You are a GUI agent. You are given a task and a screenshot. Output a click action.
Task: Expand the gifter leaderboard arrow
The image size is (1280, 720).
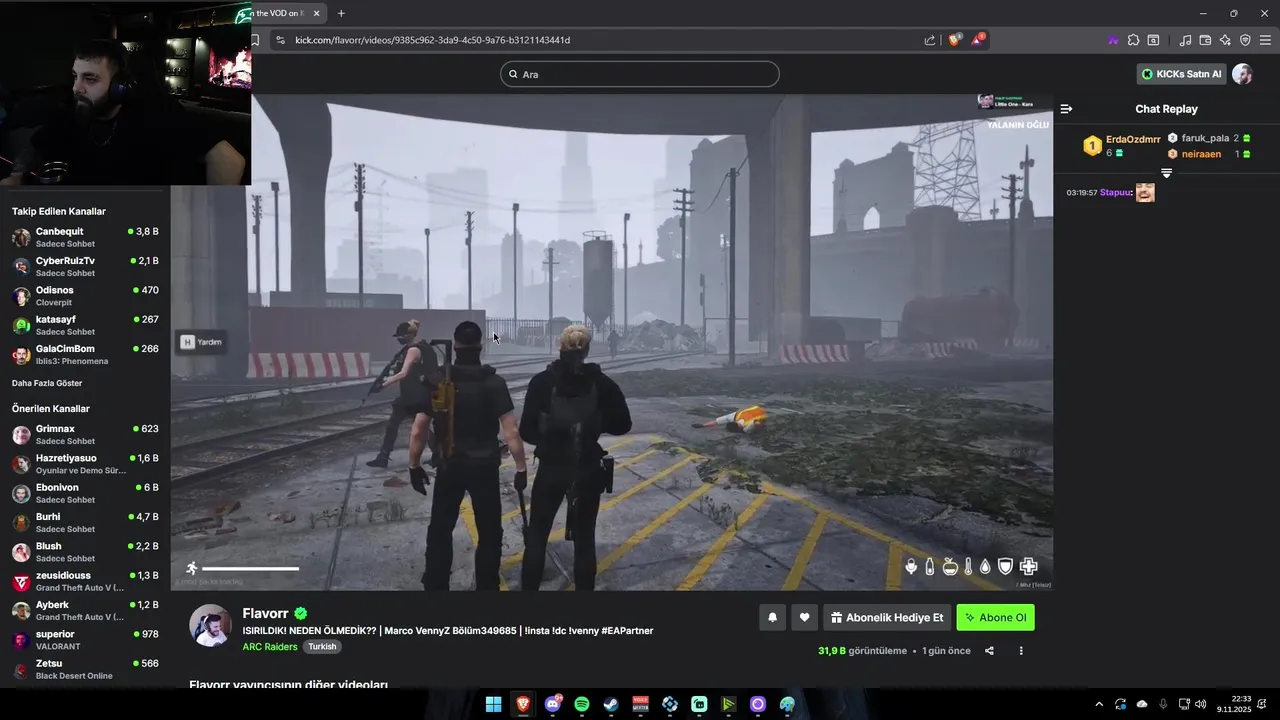click(x=1166, y=173)
